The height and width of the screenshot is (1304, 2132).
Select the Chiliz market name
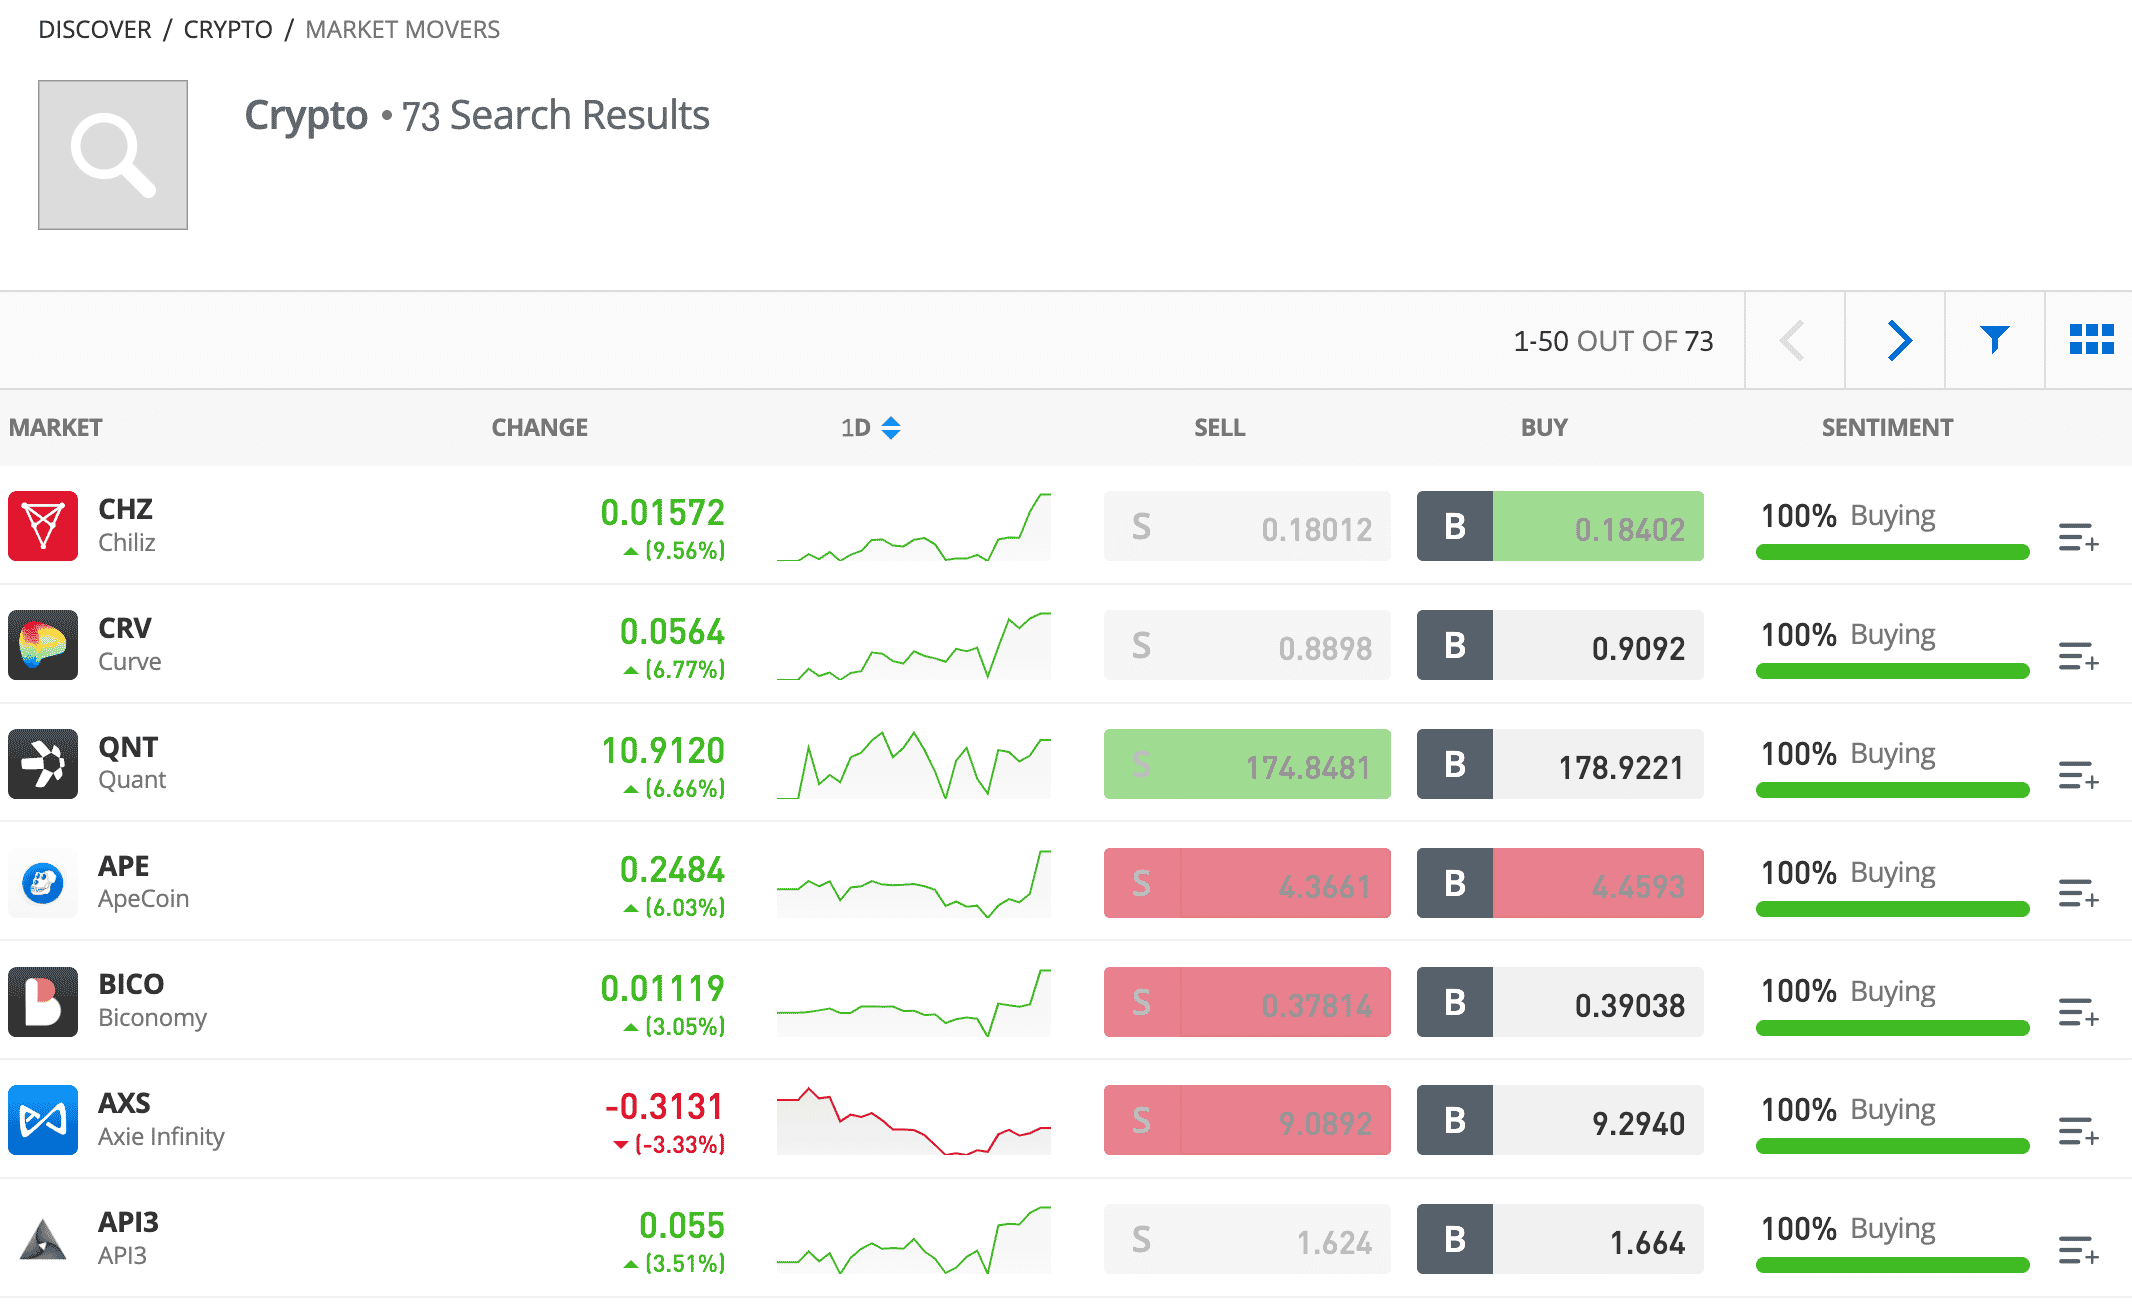[x=127, y=543]
